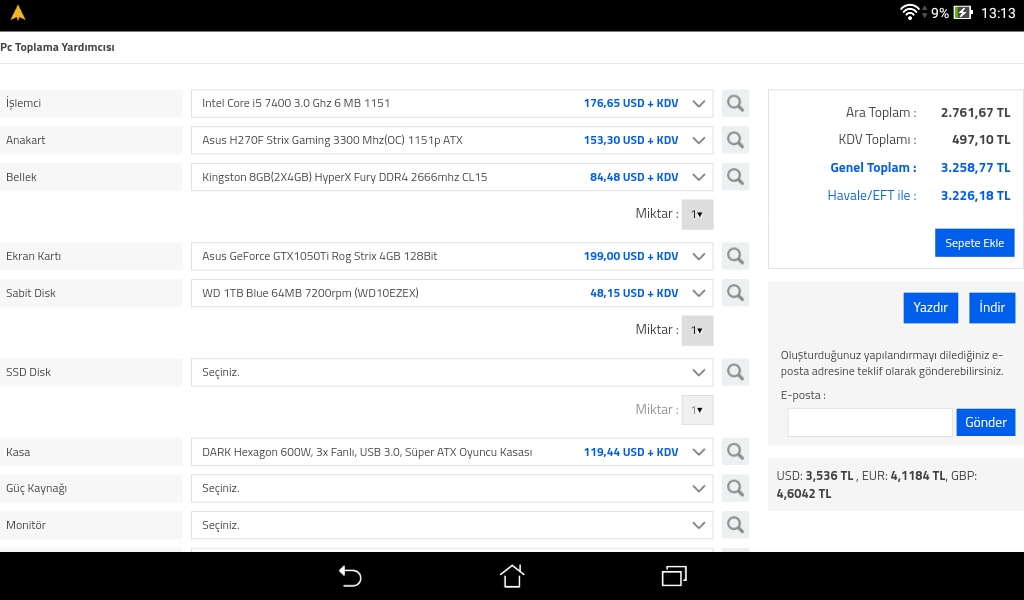Screen dimensions: 1024x600
Task: Click the KDV Toplamı 497,10 TL value
Action: (981, 140)
